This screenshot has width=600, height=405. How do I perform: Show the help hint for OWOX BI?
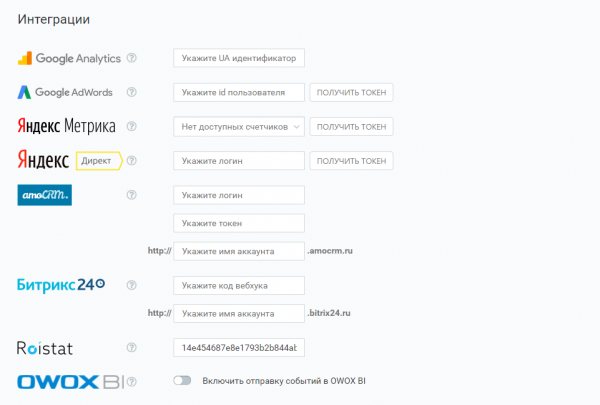pos(132,382)
